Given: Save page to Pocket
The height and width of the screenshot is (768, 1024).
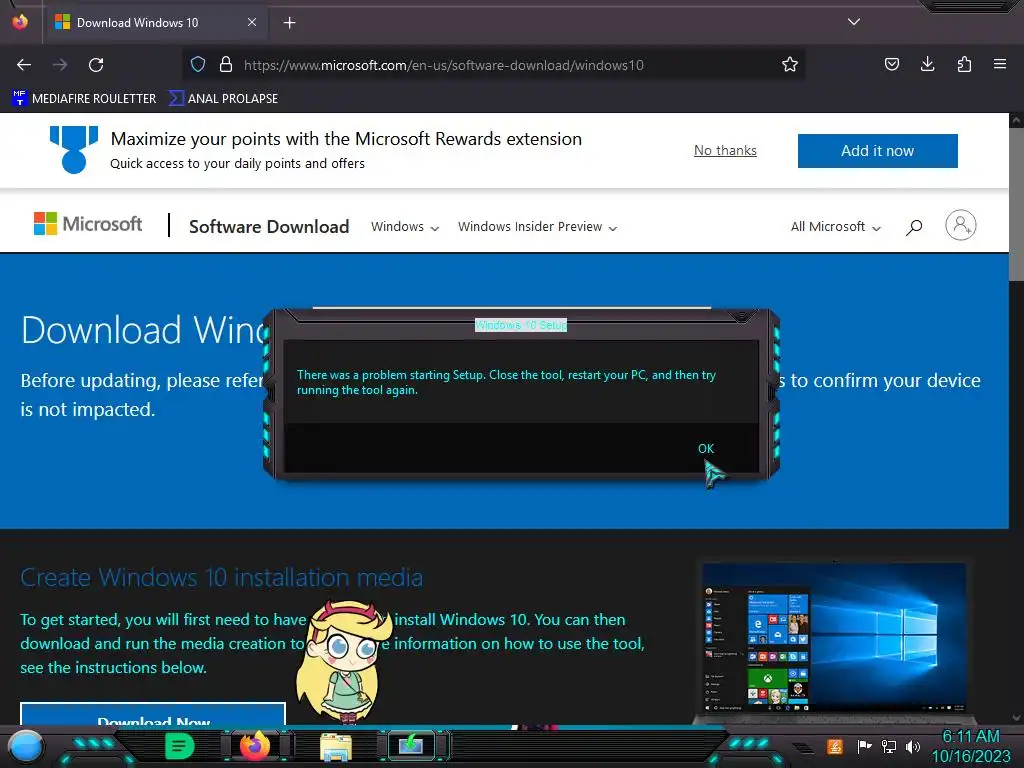Looking at the screenshot, I should click(x=891, y=64).
